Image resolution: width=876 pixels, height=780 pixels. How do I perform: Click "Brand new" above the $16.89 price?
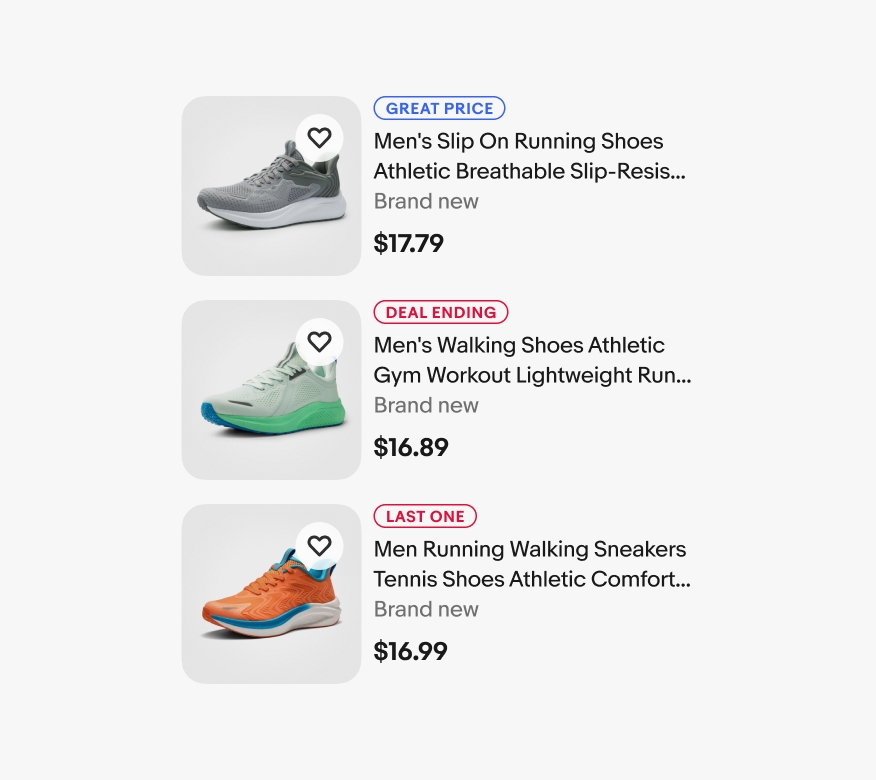[426, 405]
